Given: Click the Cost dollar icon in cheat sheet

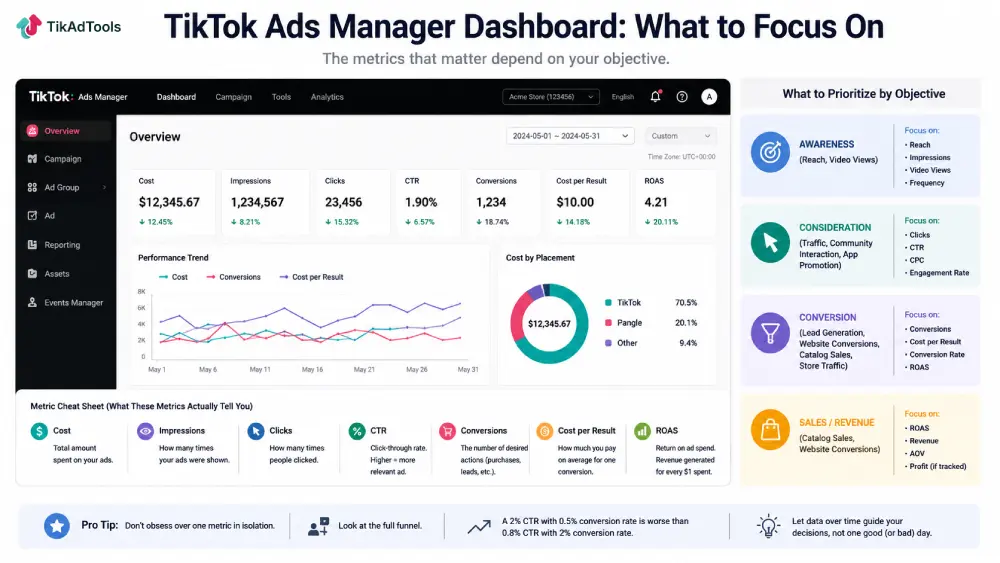Looking at the screenshot, I should 39,431.
